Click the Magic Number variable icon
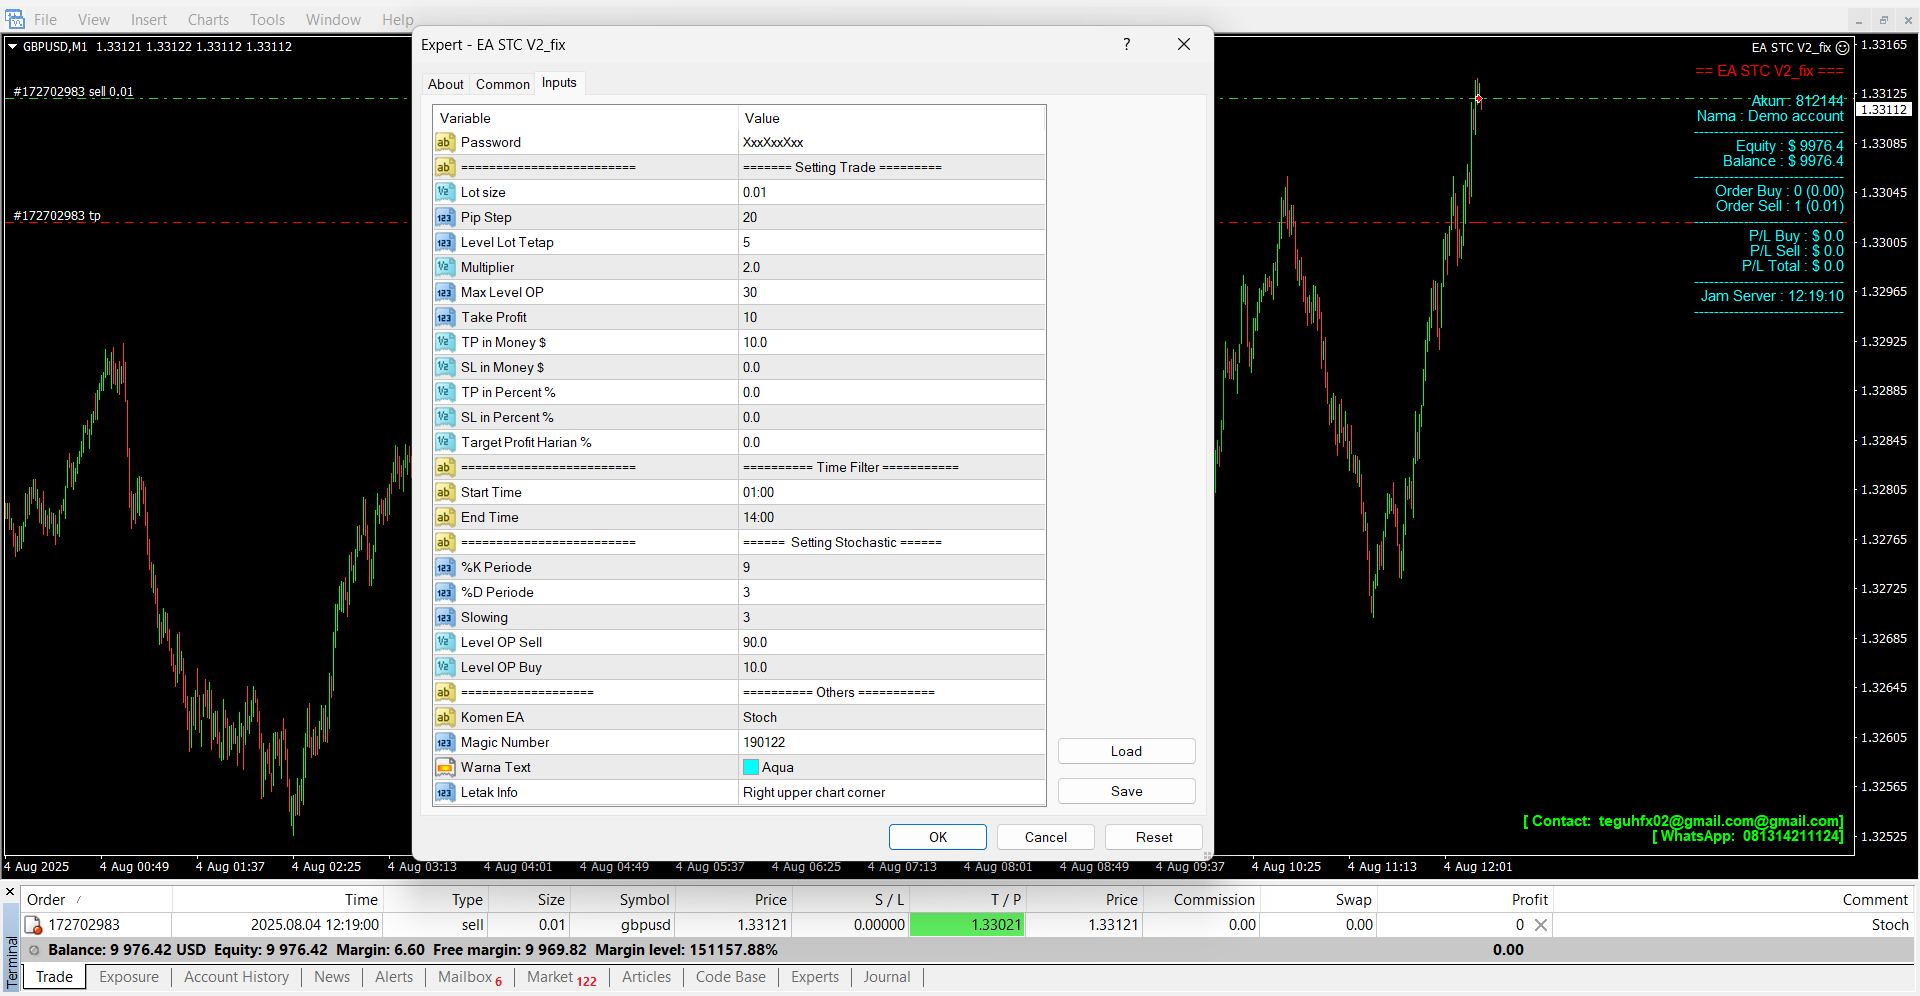Screen dimensions: 1920x996 click(x=445, y=743)
